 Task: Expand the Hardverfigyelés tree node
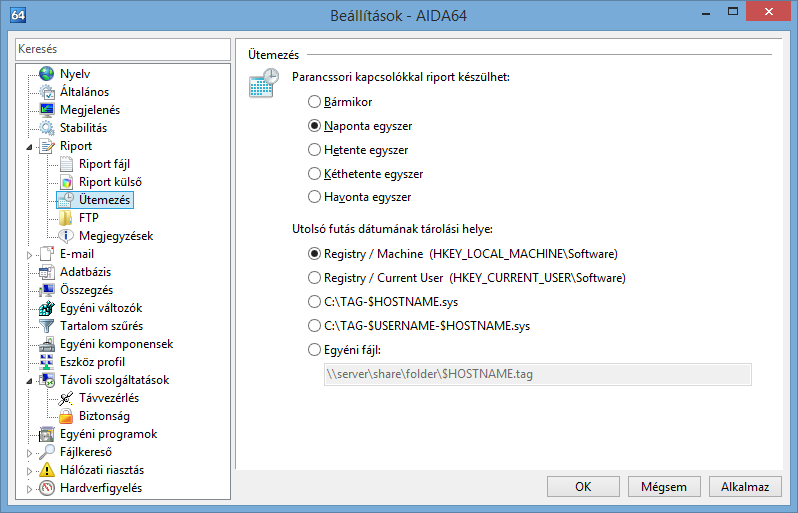[x=29, y=489]
